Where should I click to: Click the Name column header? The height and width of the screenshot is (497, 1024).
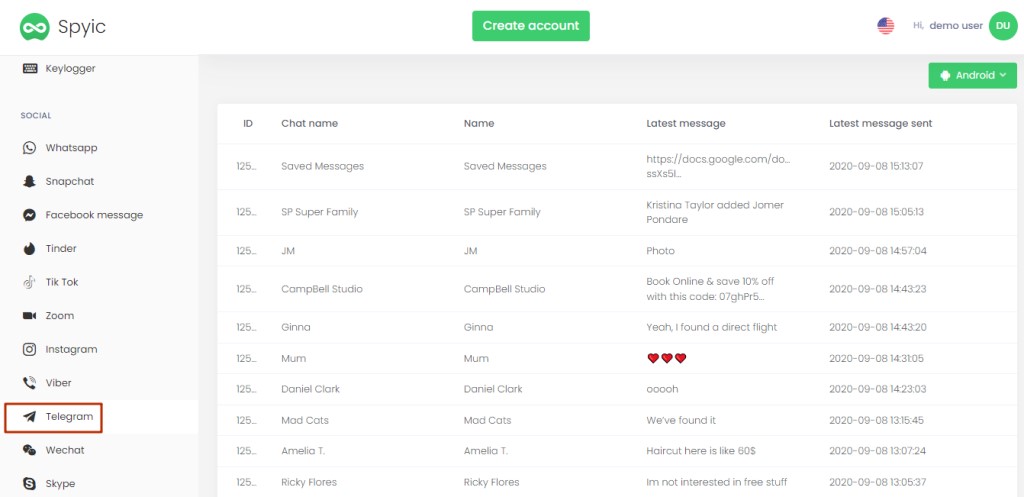point(479,123)
